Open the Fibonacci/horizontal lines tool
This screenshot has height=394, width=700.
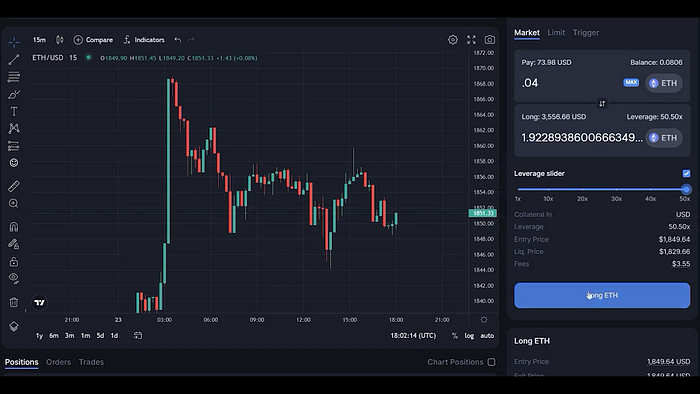click(x=14, y=77)
